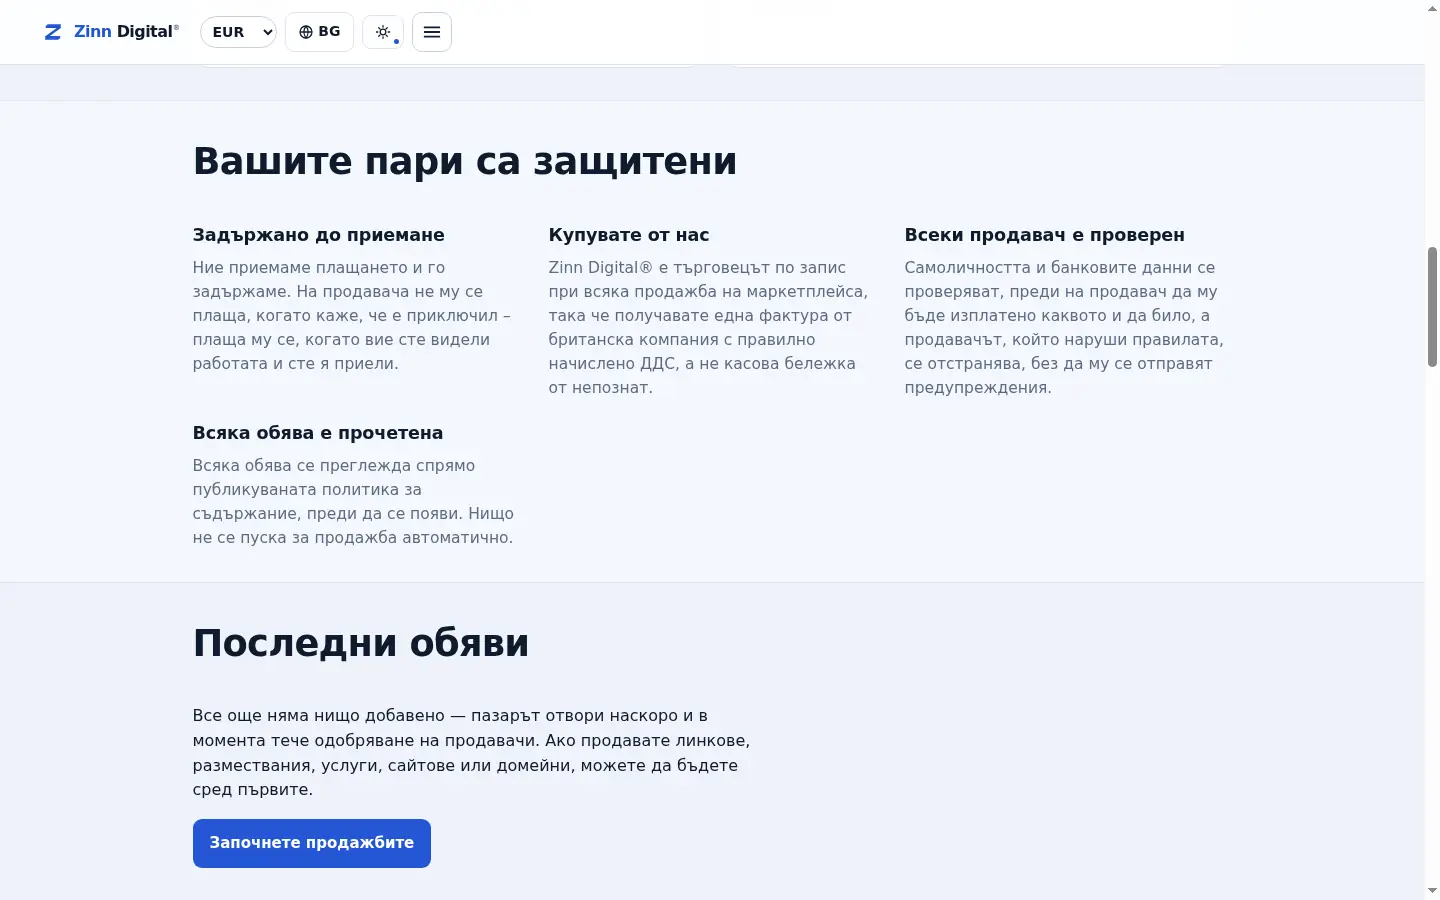Click the Последни обяви heading
Image resolution: width=1440 pixels, height=900 pixels.
tap(361, 643)
